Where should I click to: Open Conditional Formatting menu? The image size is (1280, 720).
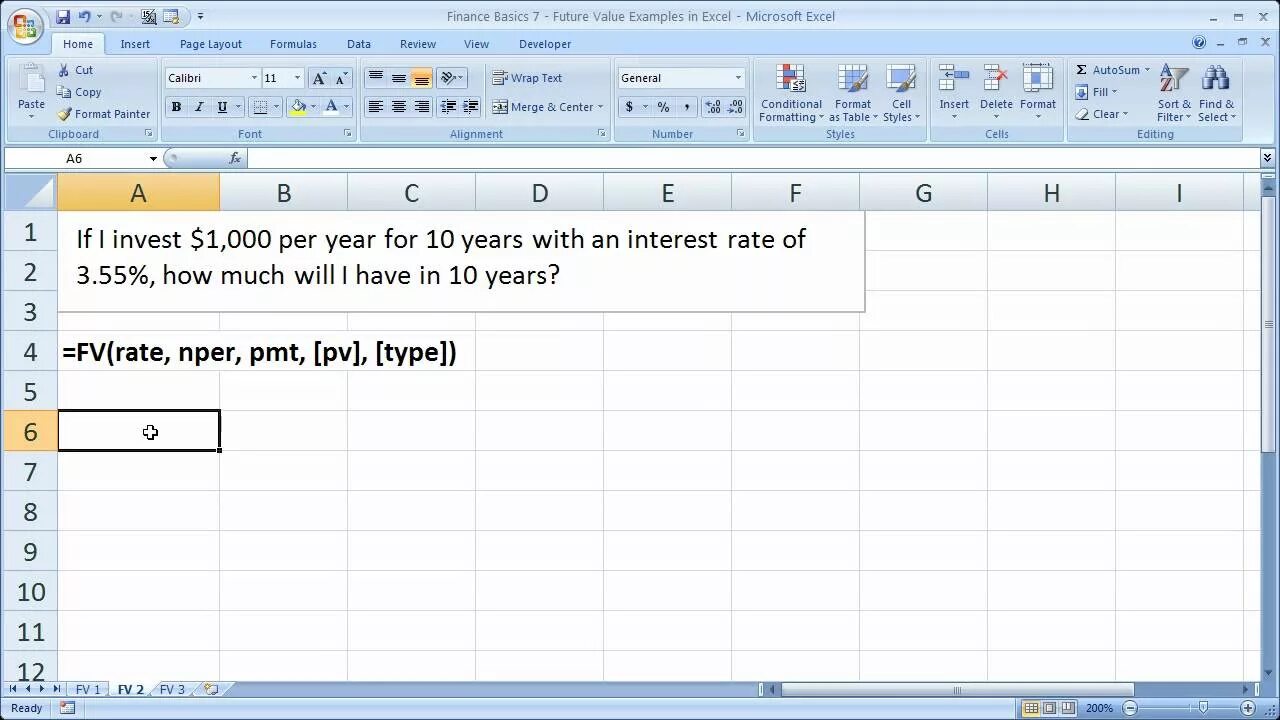(791, 94)
